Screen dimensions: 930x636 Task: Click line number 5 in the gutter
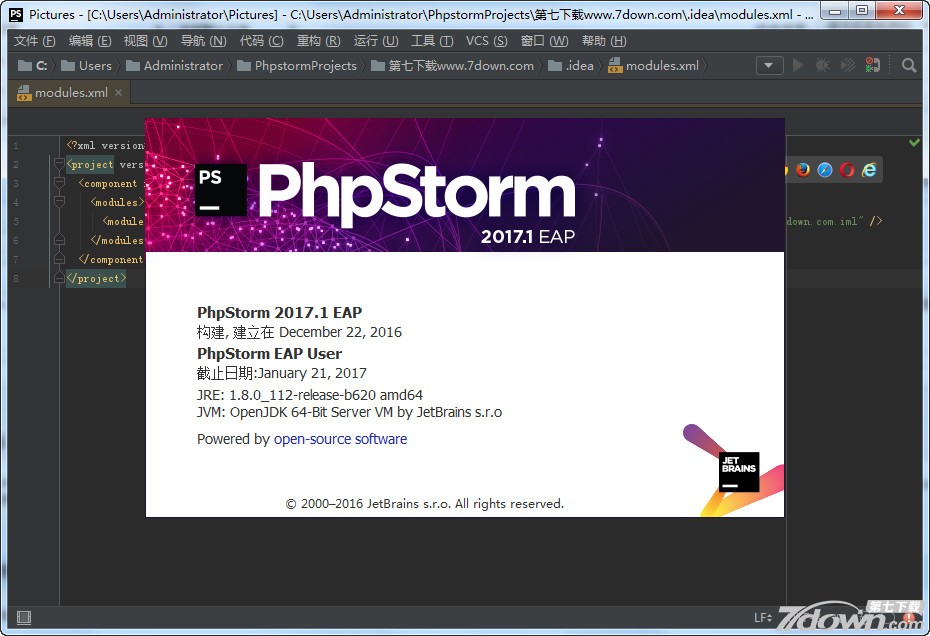[x=16, y=221]
